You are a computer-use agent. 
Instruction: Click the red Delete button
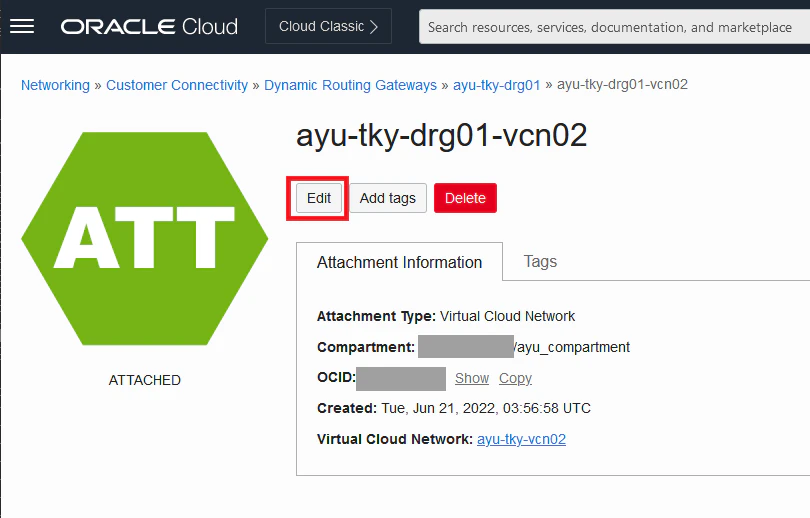(465, 198)
